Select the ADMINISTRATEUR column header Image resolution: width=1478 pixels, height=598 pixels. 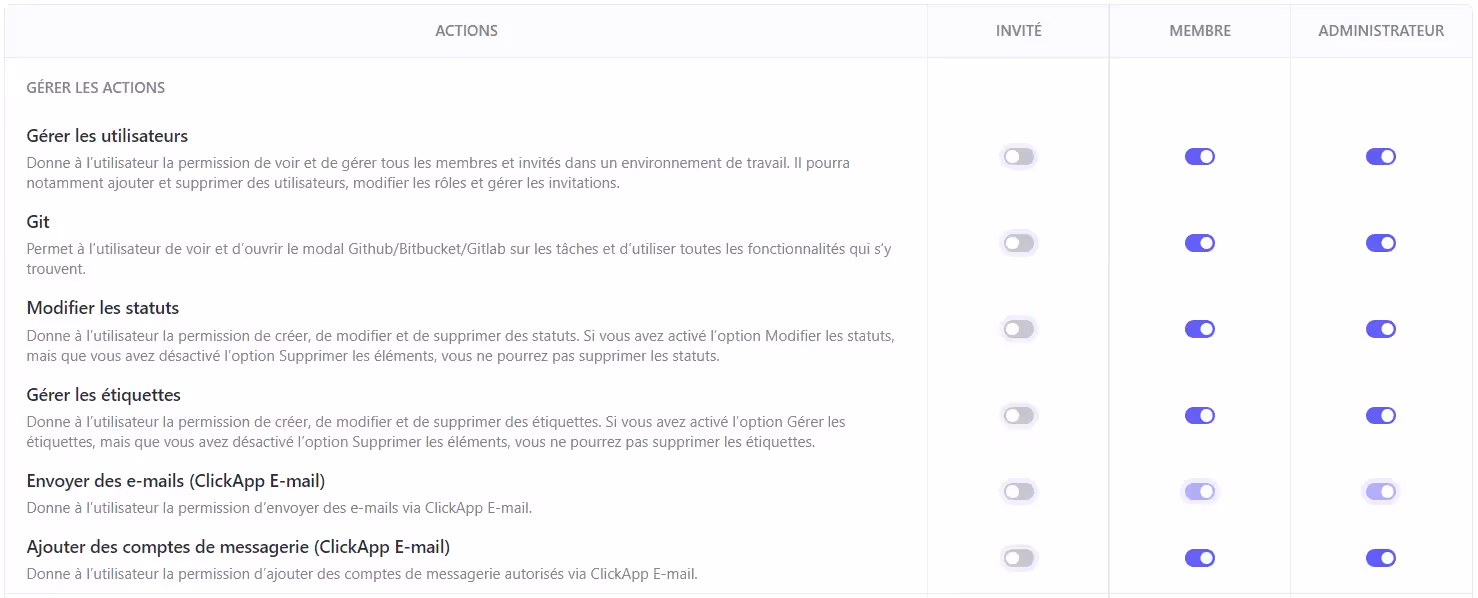pyautogui.click(x=1381, y=30)
